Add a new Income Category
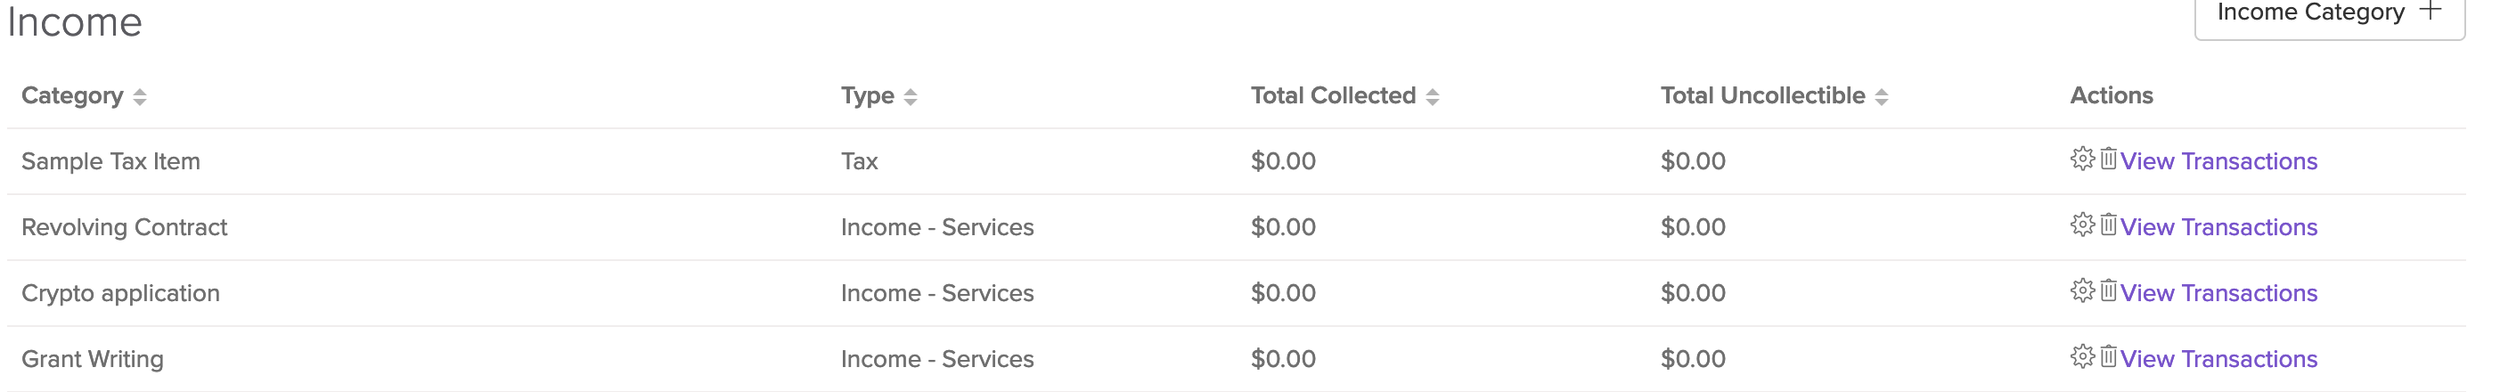The image size is (2500, 392). pyautogui.click(x=2329, y=14)
